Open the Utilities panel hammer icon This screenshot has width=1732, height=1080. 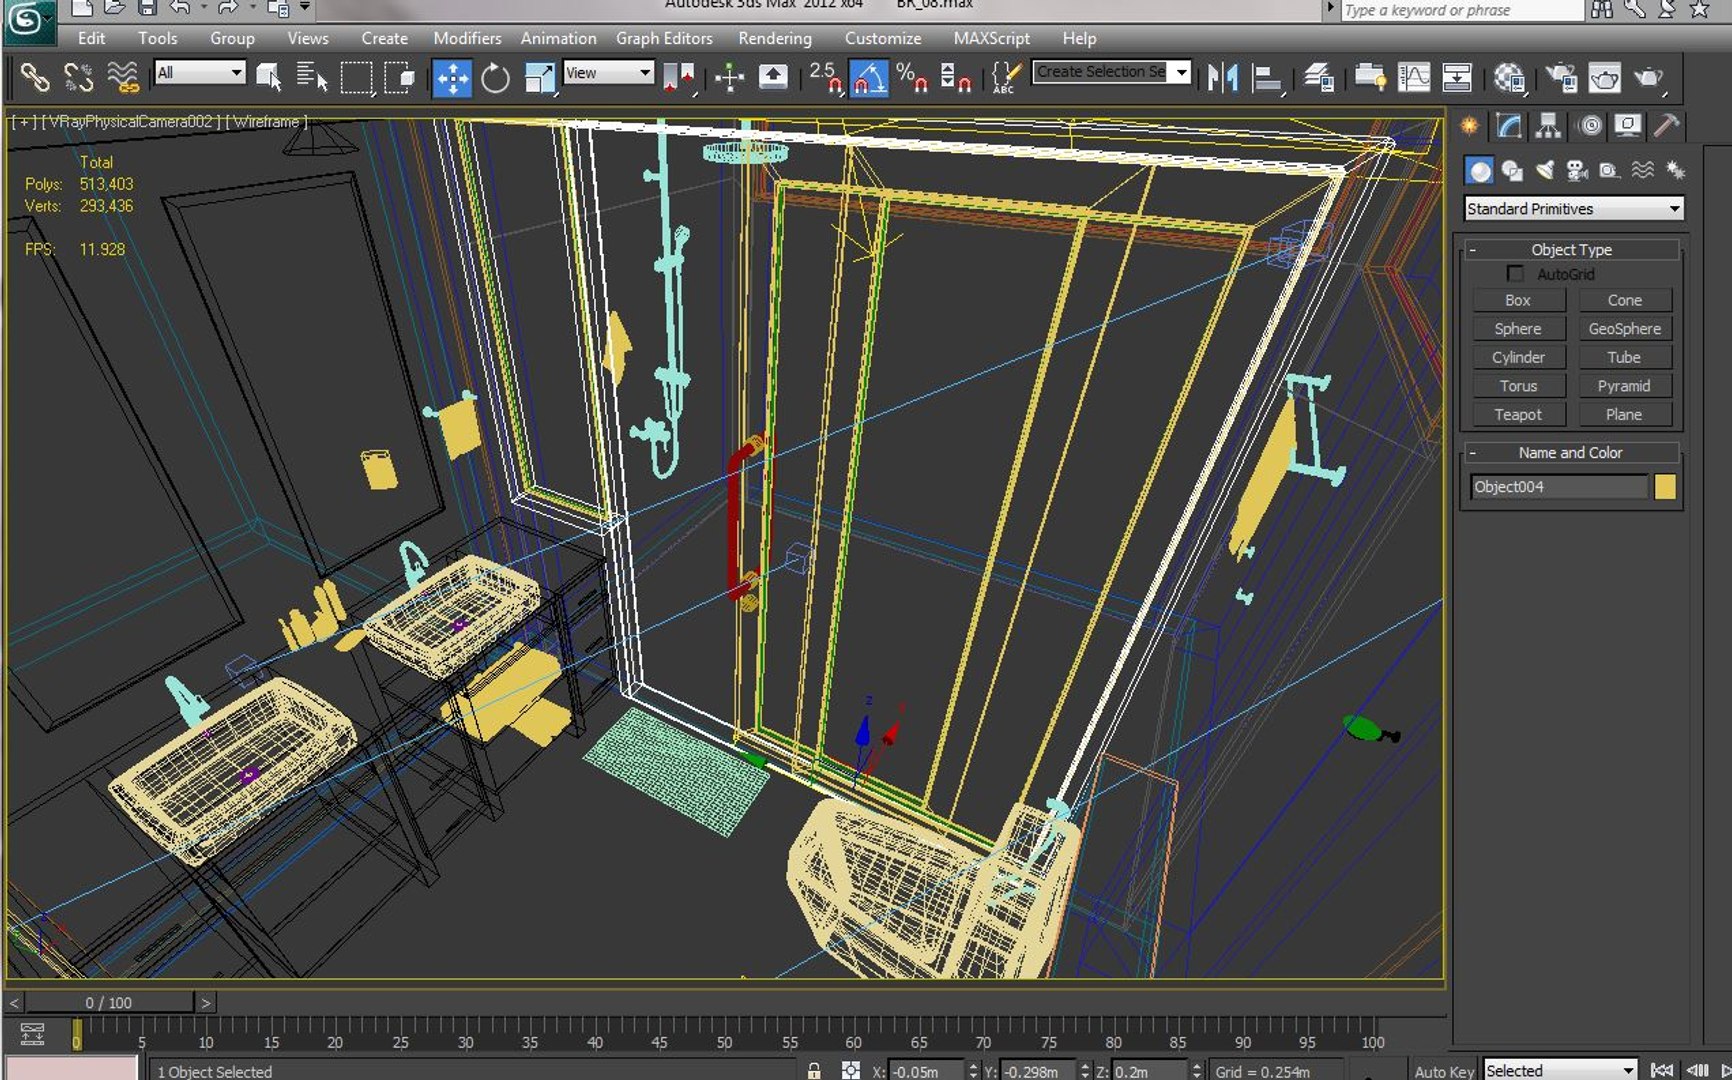point(1666,125)
